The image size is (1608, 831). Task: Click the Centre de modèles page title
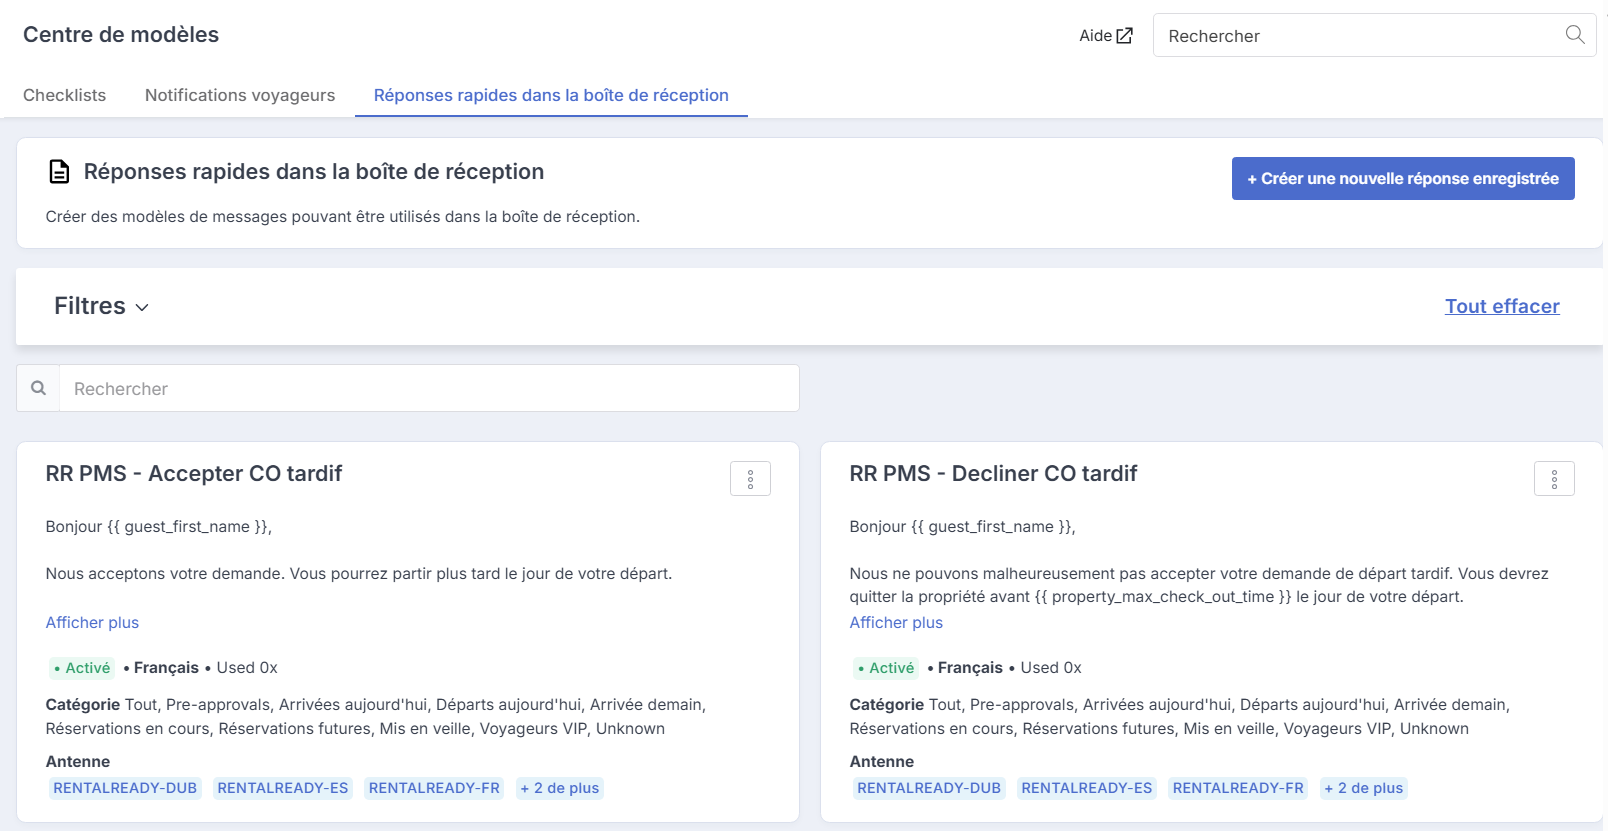click(121, 34)
